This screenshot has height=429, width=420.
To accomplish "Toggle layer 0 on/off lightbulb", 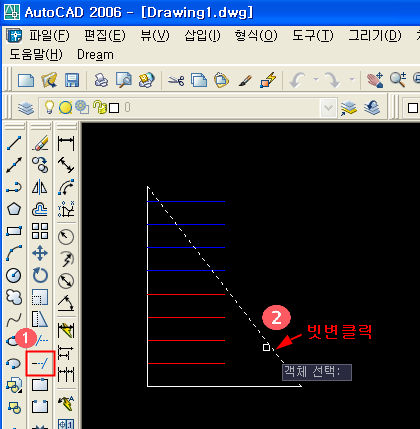I will [49, 107].
